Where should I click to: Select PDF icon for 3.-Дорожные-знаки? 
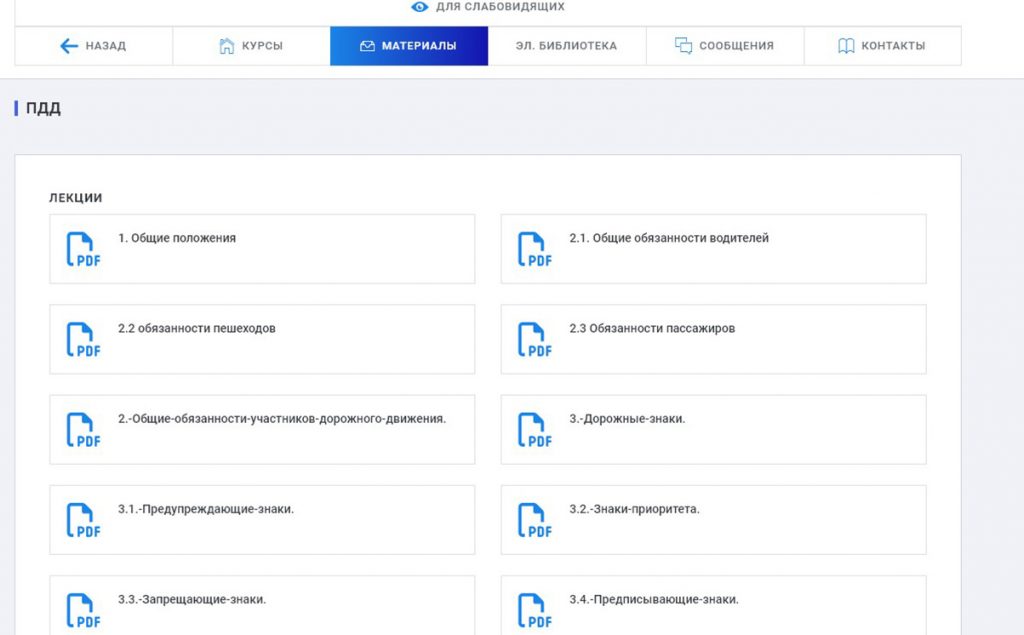pos(534,430)
